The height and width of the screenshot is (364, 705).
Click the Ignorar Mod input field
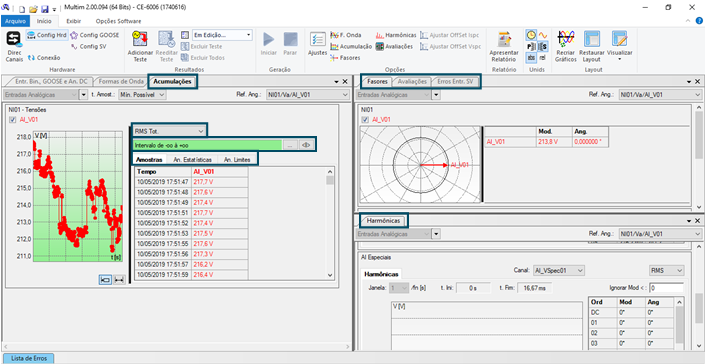coord(666,288)
